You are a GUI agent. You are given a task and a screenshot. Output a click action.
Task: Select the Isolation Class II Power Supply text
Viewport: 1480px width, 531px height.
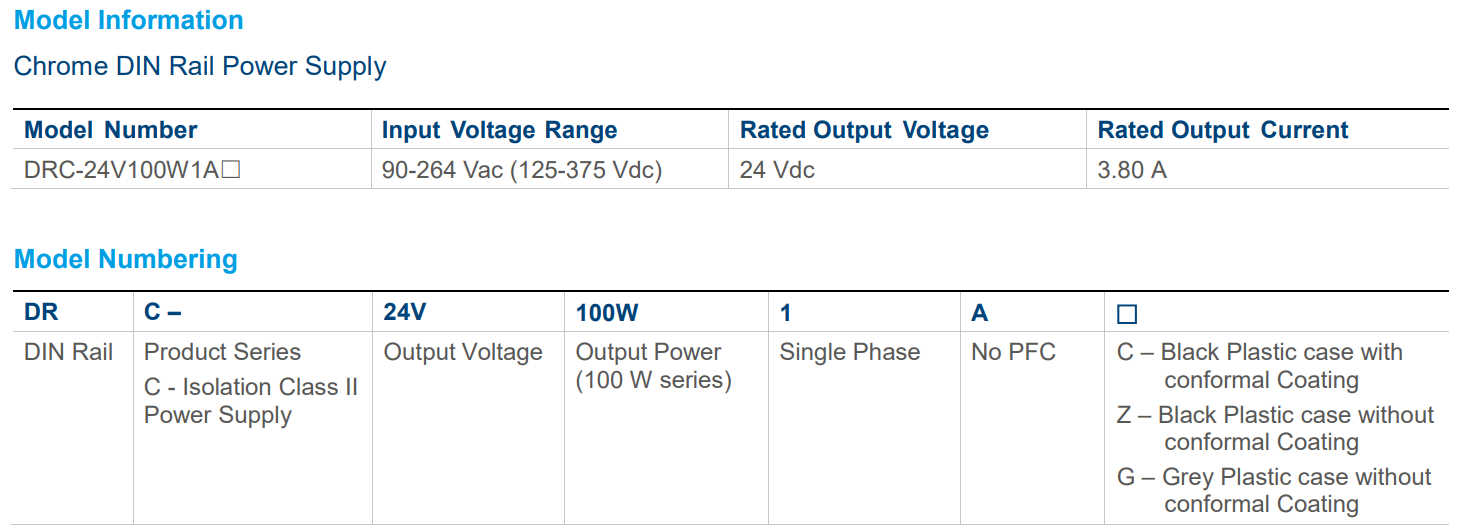coord(250,400)
